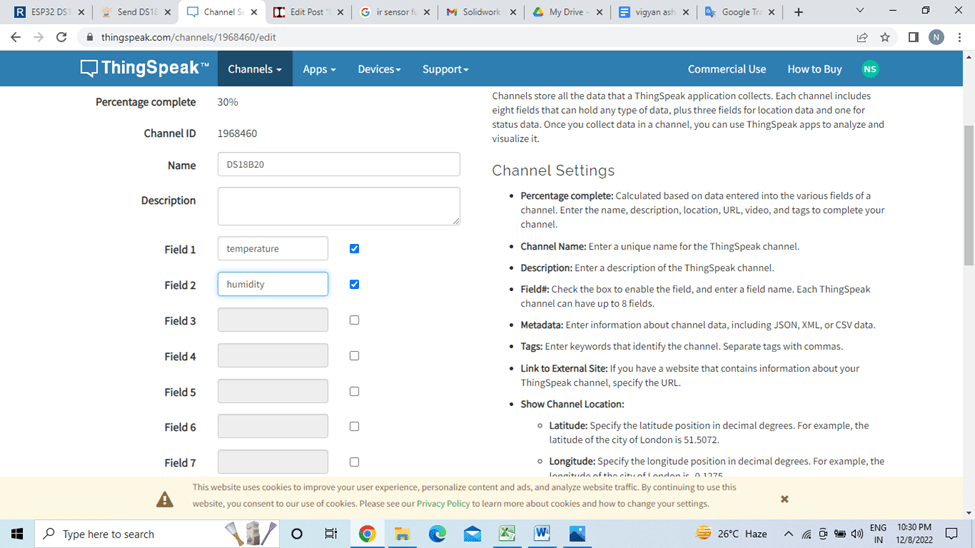
Task: Go back with browser back arrow
Action: pyautogui.click(x=16, y=37)
